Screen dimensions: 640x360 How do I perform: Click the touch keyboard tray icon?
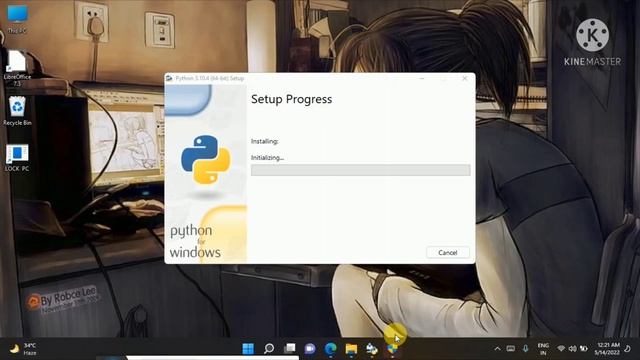(511, 349)
